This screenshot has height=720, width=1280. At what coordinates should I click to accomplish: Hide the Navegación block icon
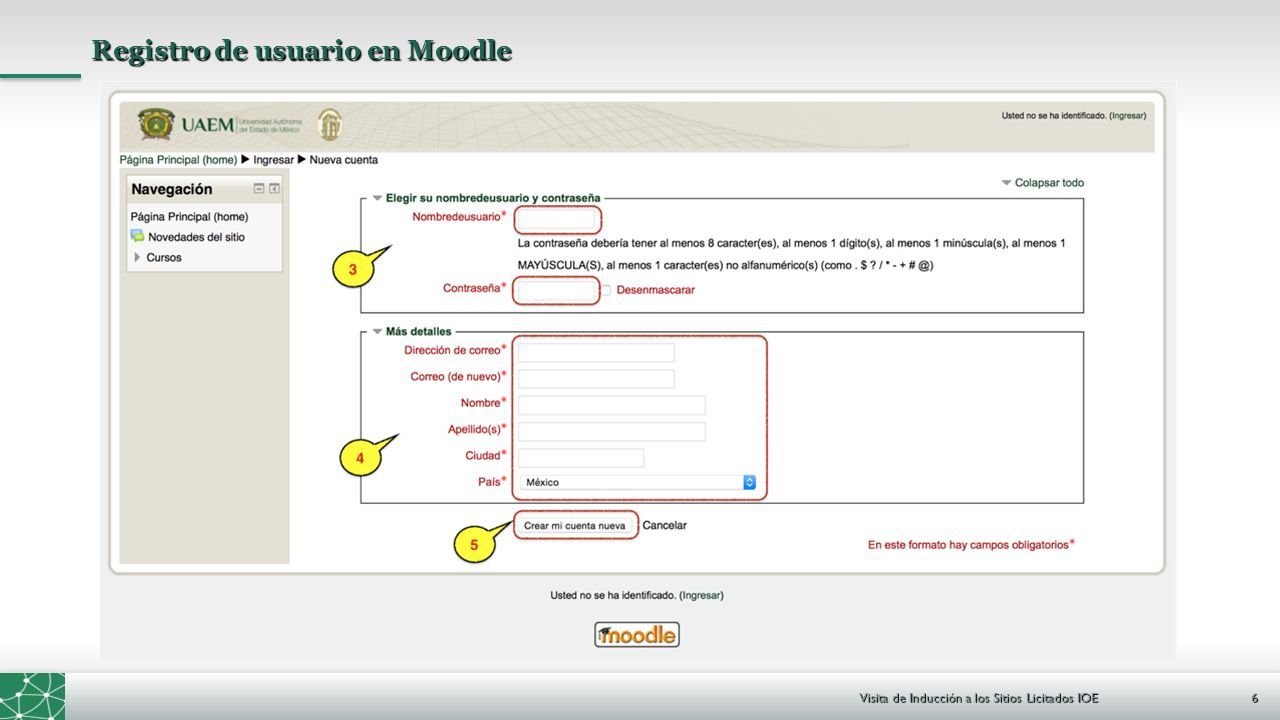tap(259, 188)
